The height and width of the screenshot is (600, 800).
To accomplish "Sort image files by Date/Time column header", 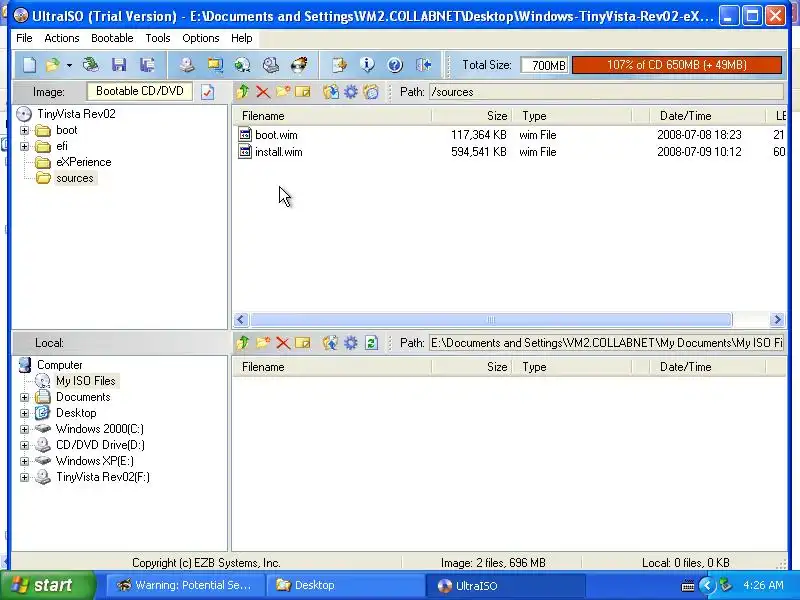I will [707, 116].
